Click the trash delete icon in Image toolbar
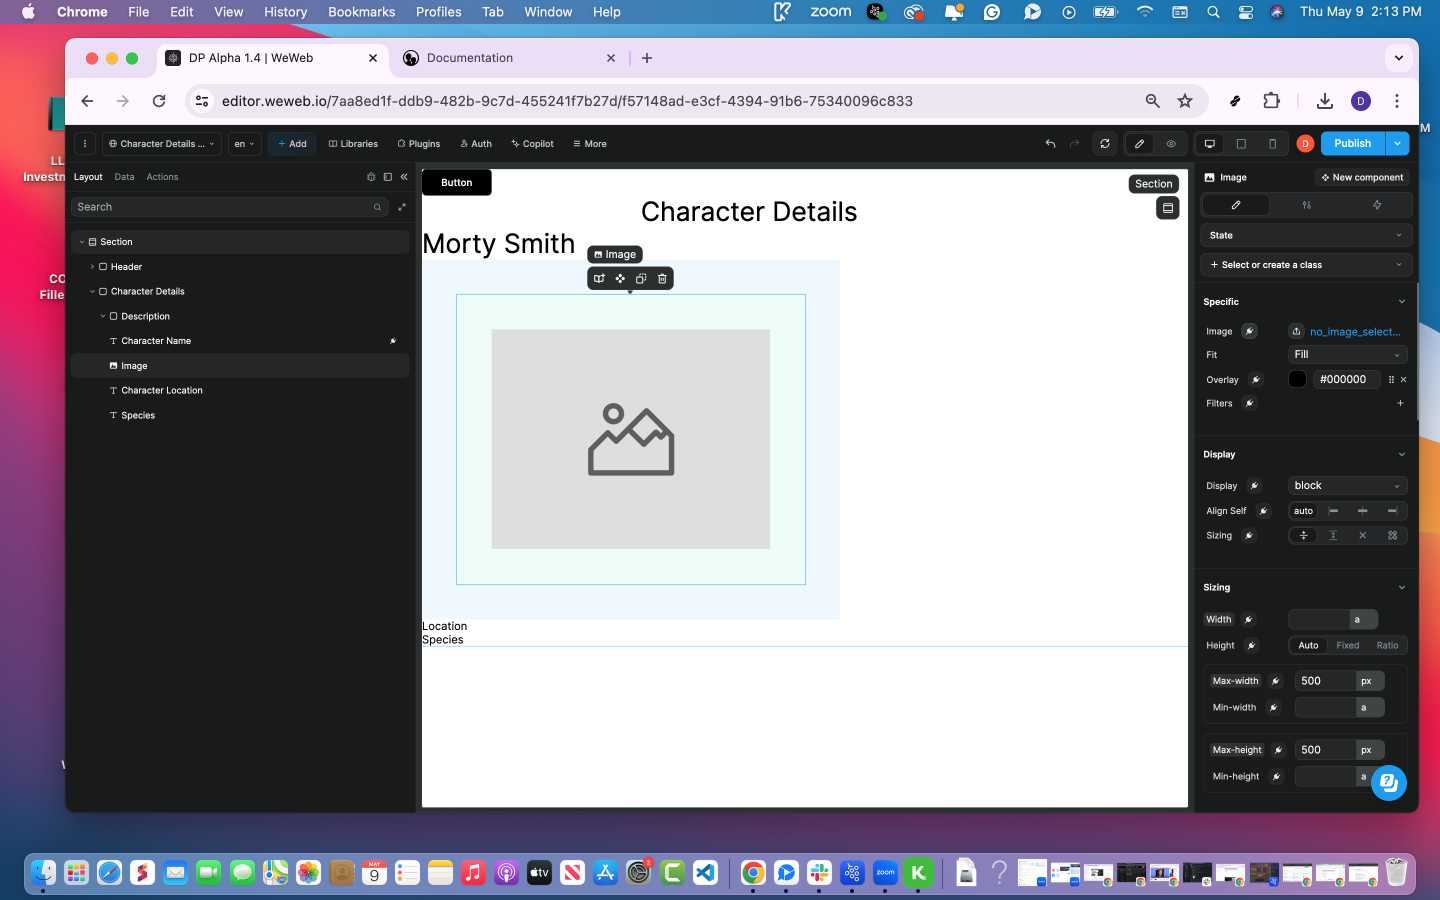The image size is (1440, 900). pos(662,279)
